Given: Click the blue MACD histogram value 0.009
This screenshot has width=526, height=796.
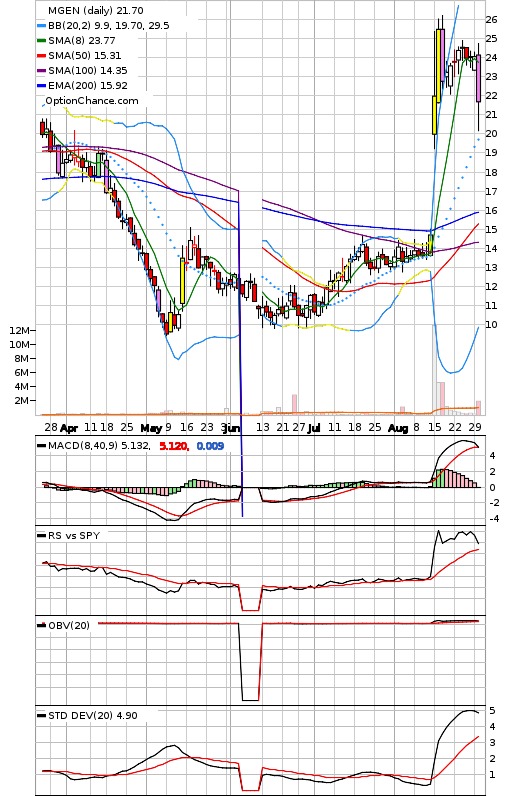Looking at the screenshot, I should click(210, 446).
